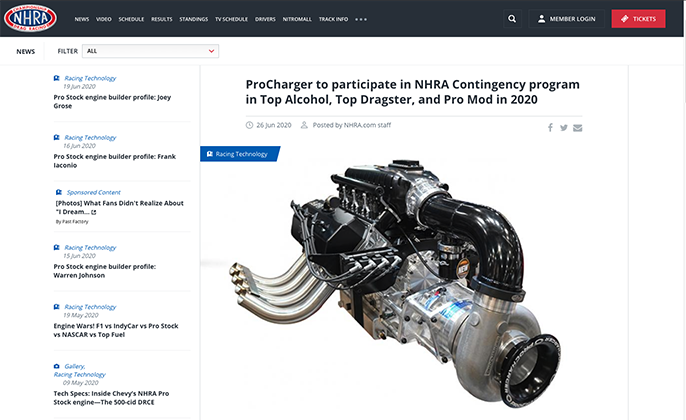
Task: Click the category icon beside Frank Iaconio article
Action: [x=56, y=137]
